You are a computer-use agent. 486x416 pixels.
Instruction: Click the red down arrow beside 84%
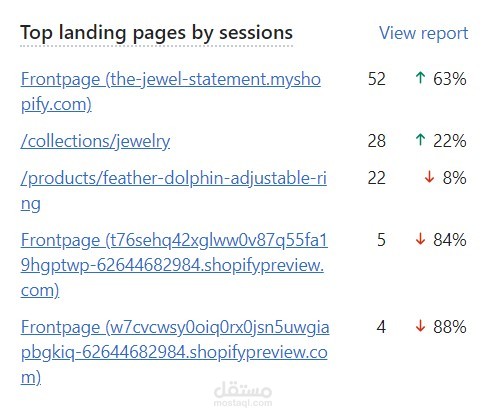coord(420,239)
